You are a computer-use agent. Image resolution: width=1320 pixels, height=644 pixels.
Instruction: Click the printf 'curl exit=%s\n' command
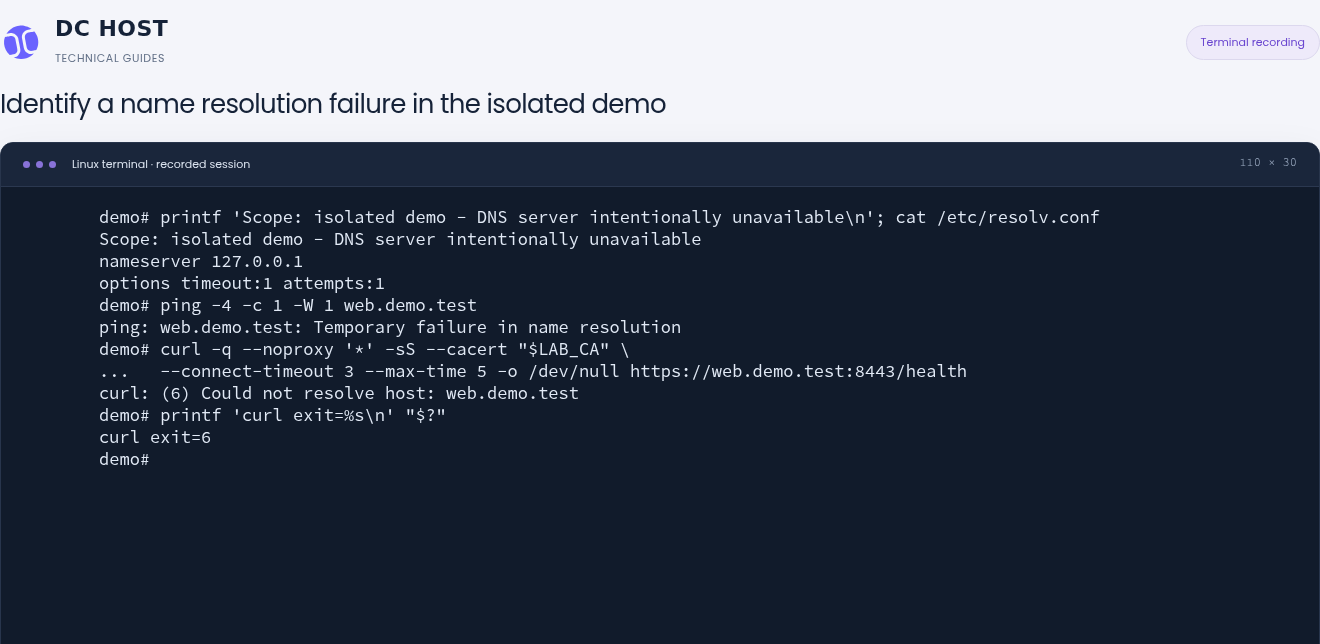click(x=272, y=415)
